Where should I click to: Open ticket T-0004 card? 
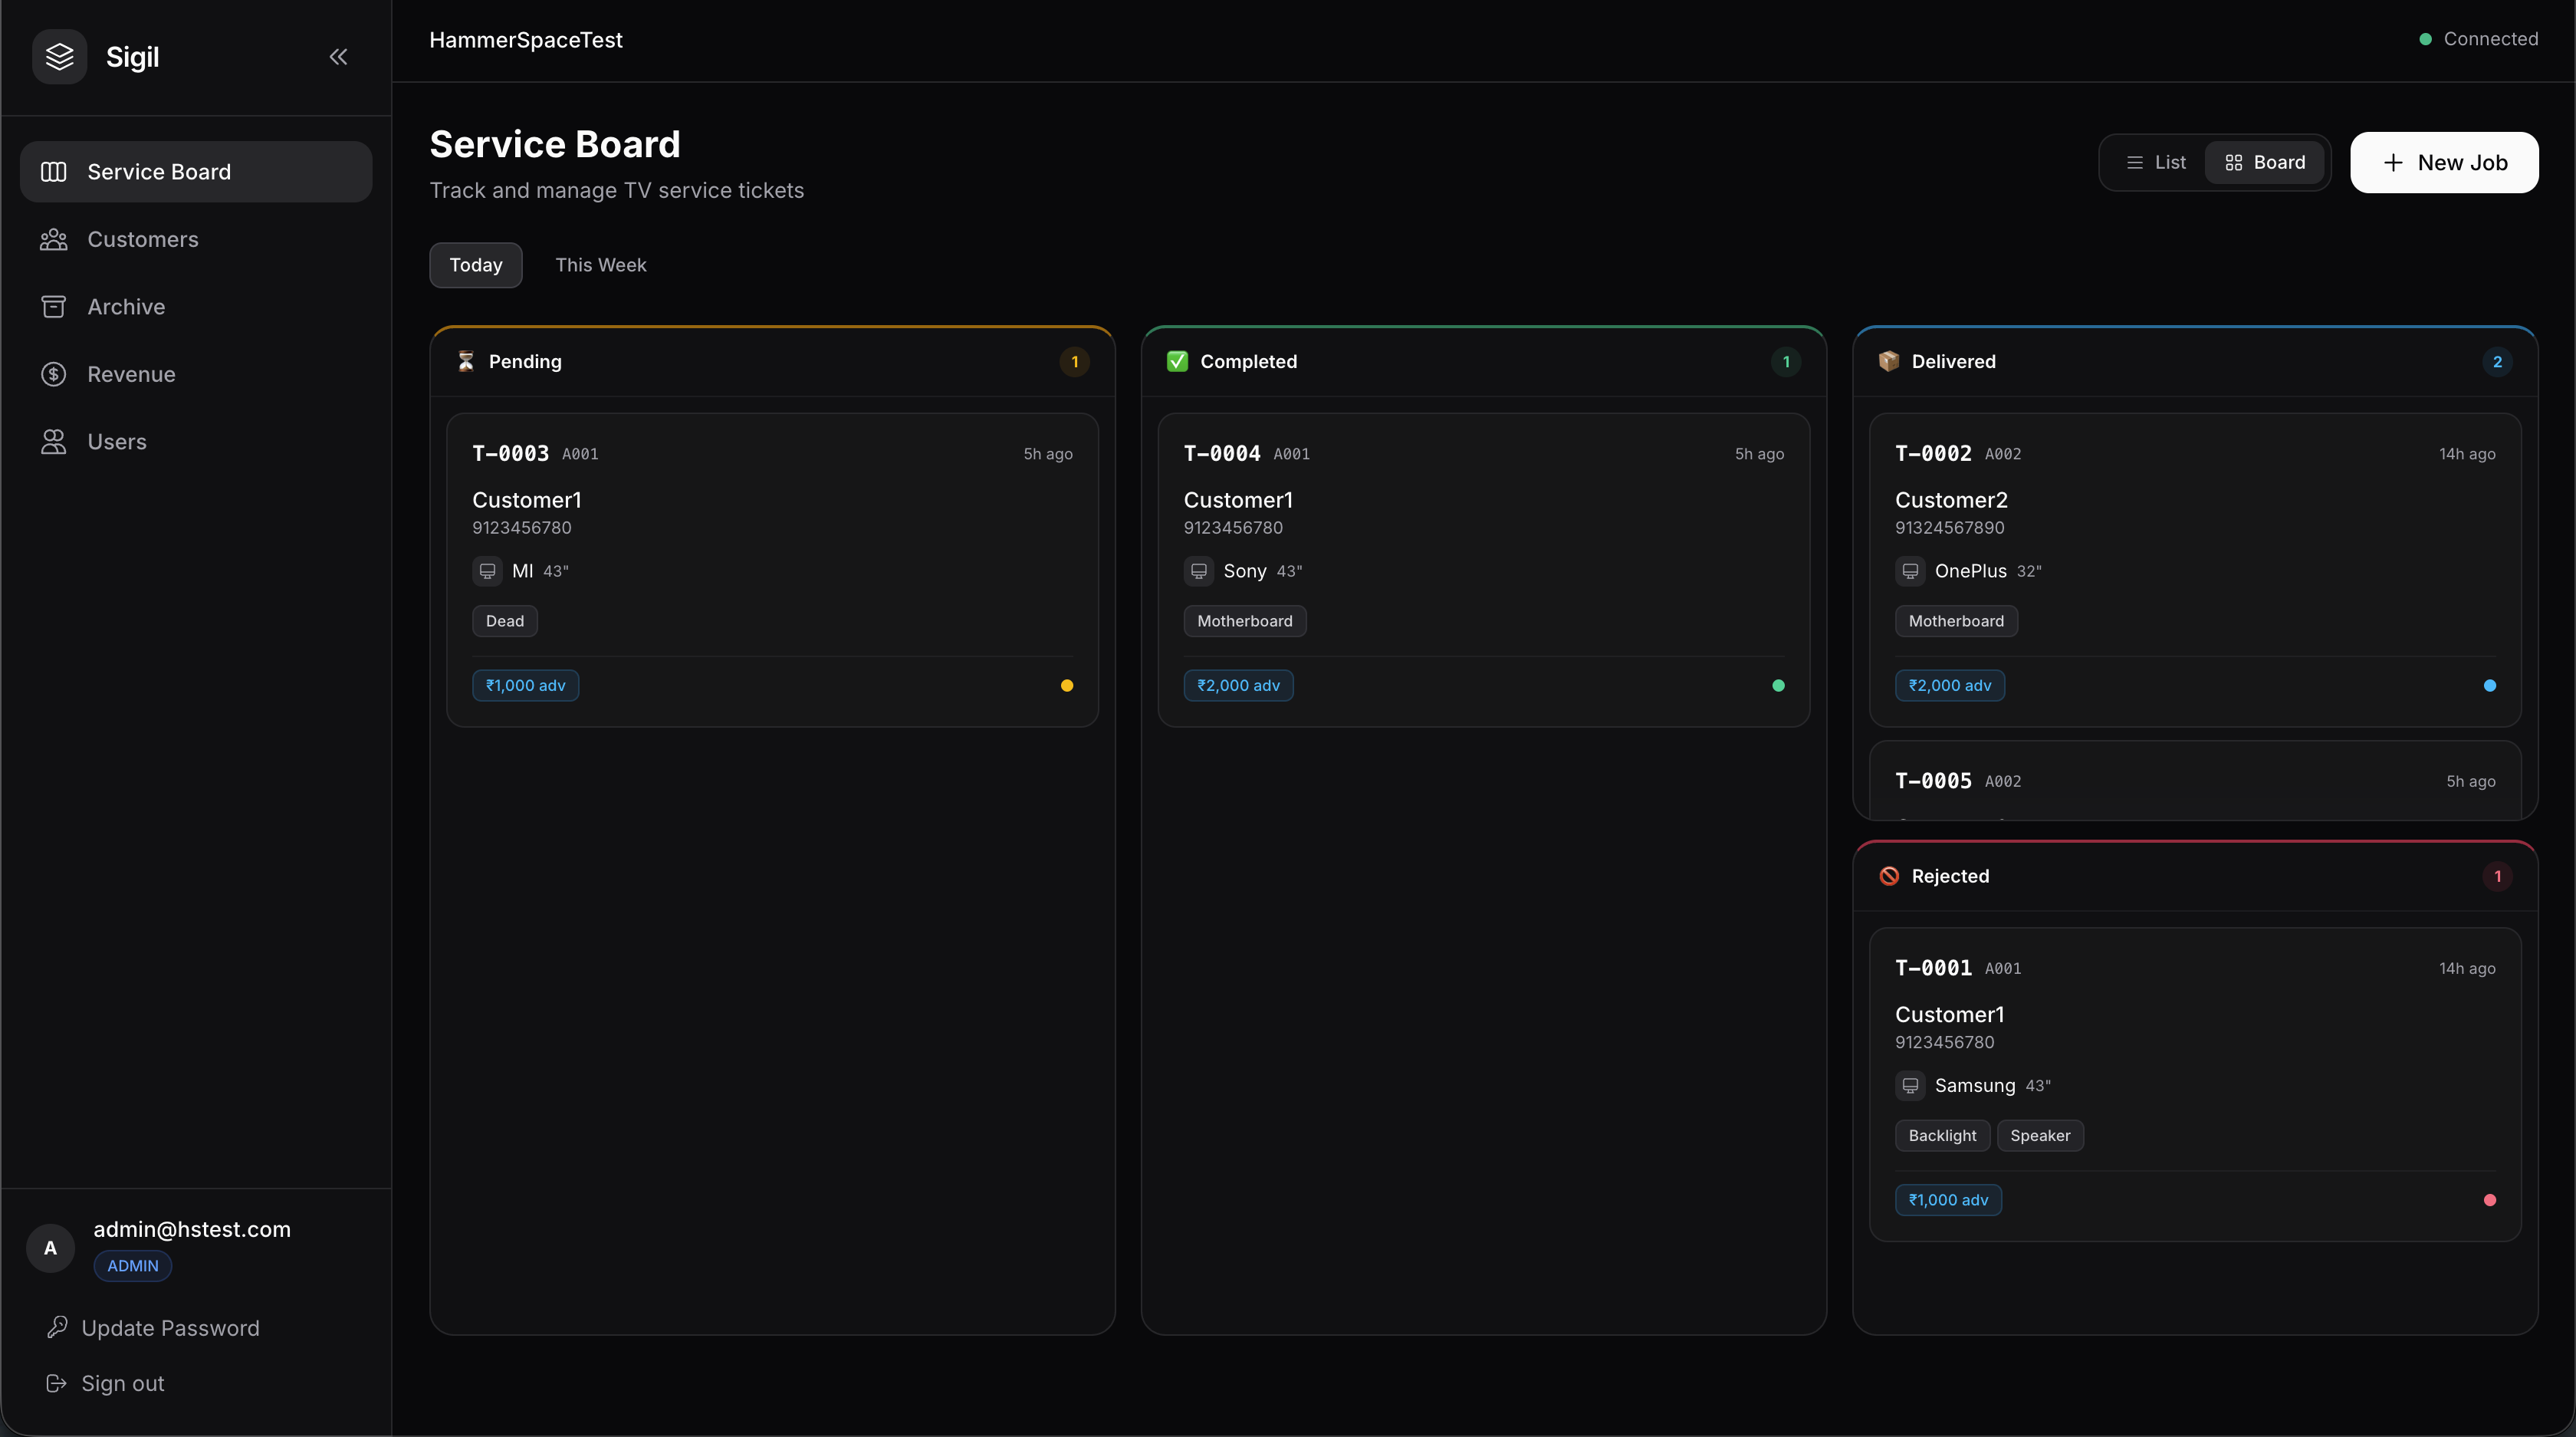(x=1484, y=570)
